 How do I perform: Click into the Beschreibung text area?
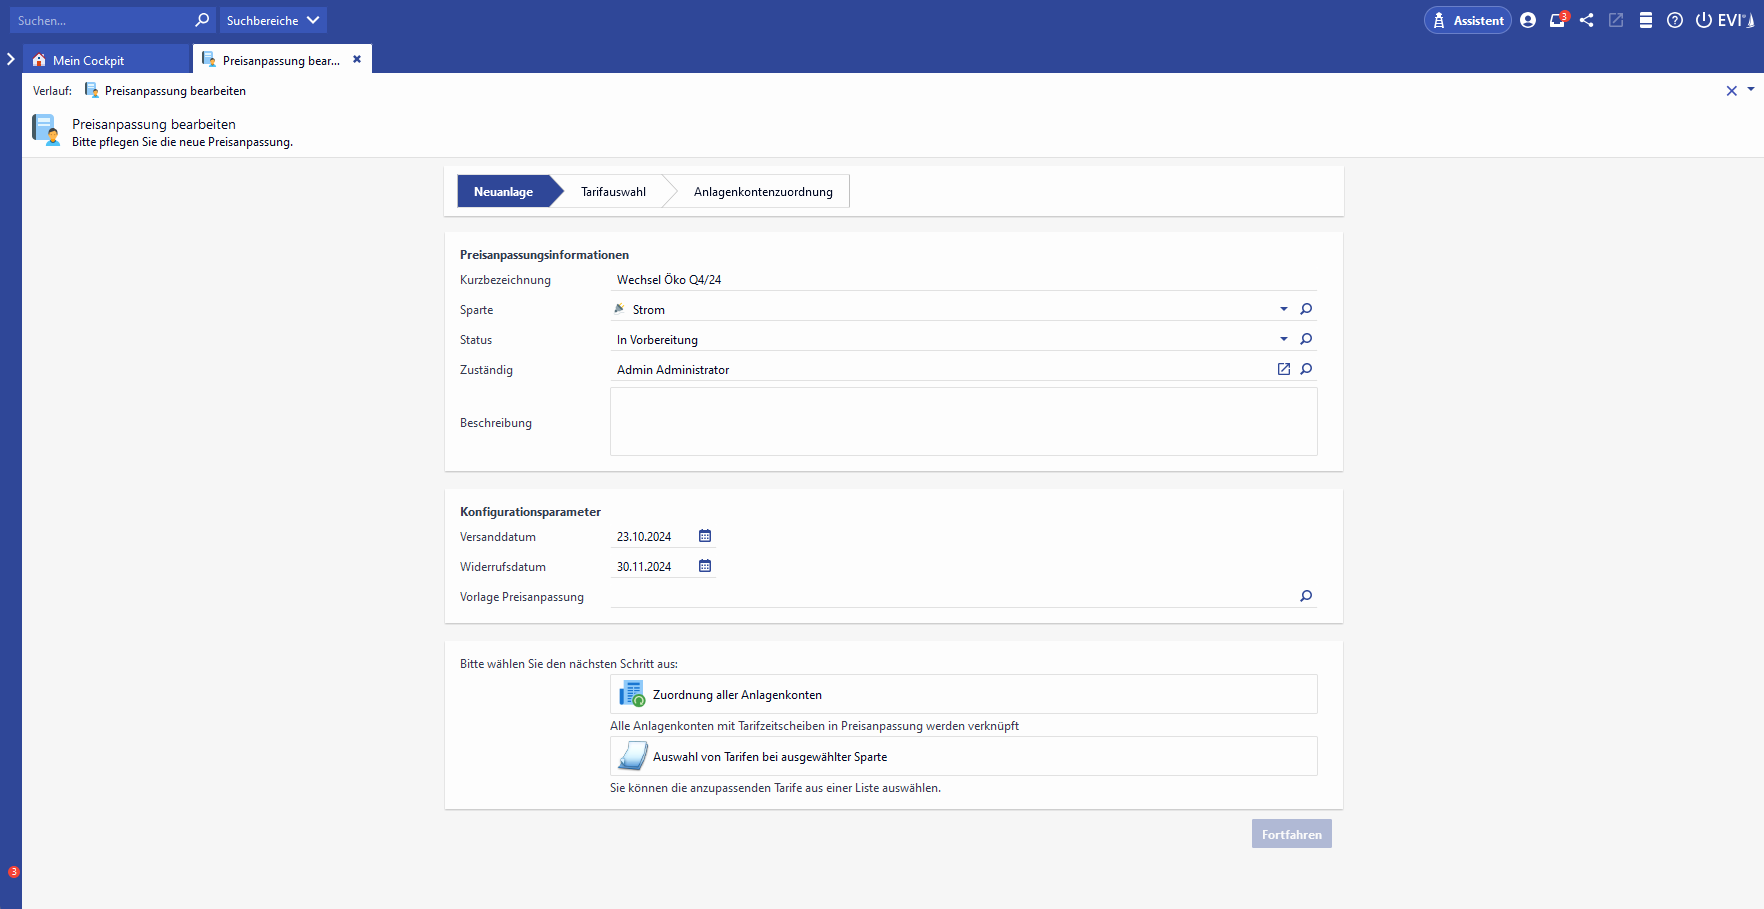point(963,422)
